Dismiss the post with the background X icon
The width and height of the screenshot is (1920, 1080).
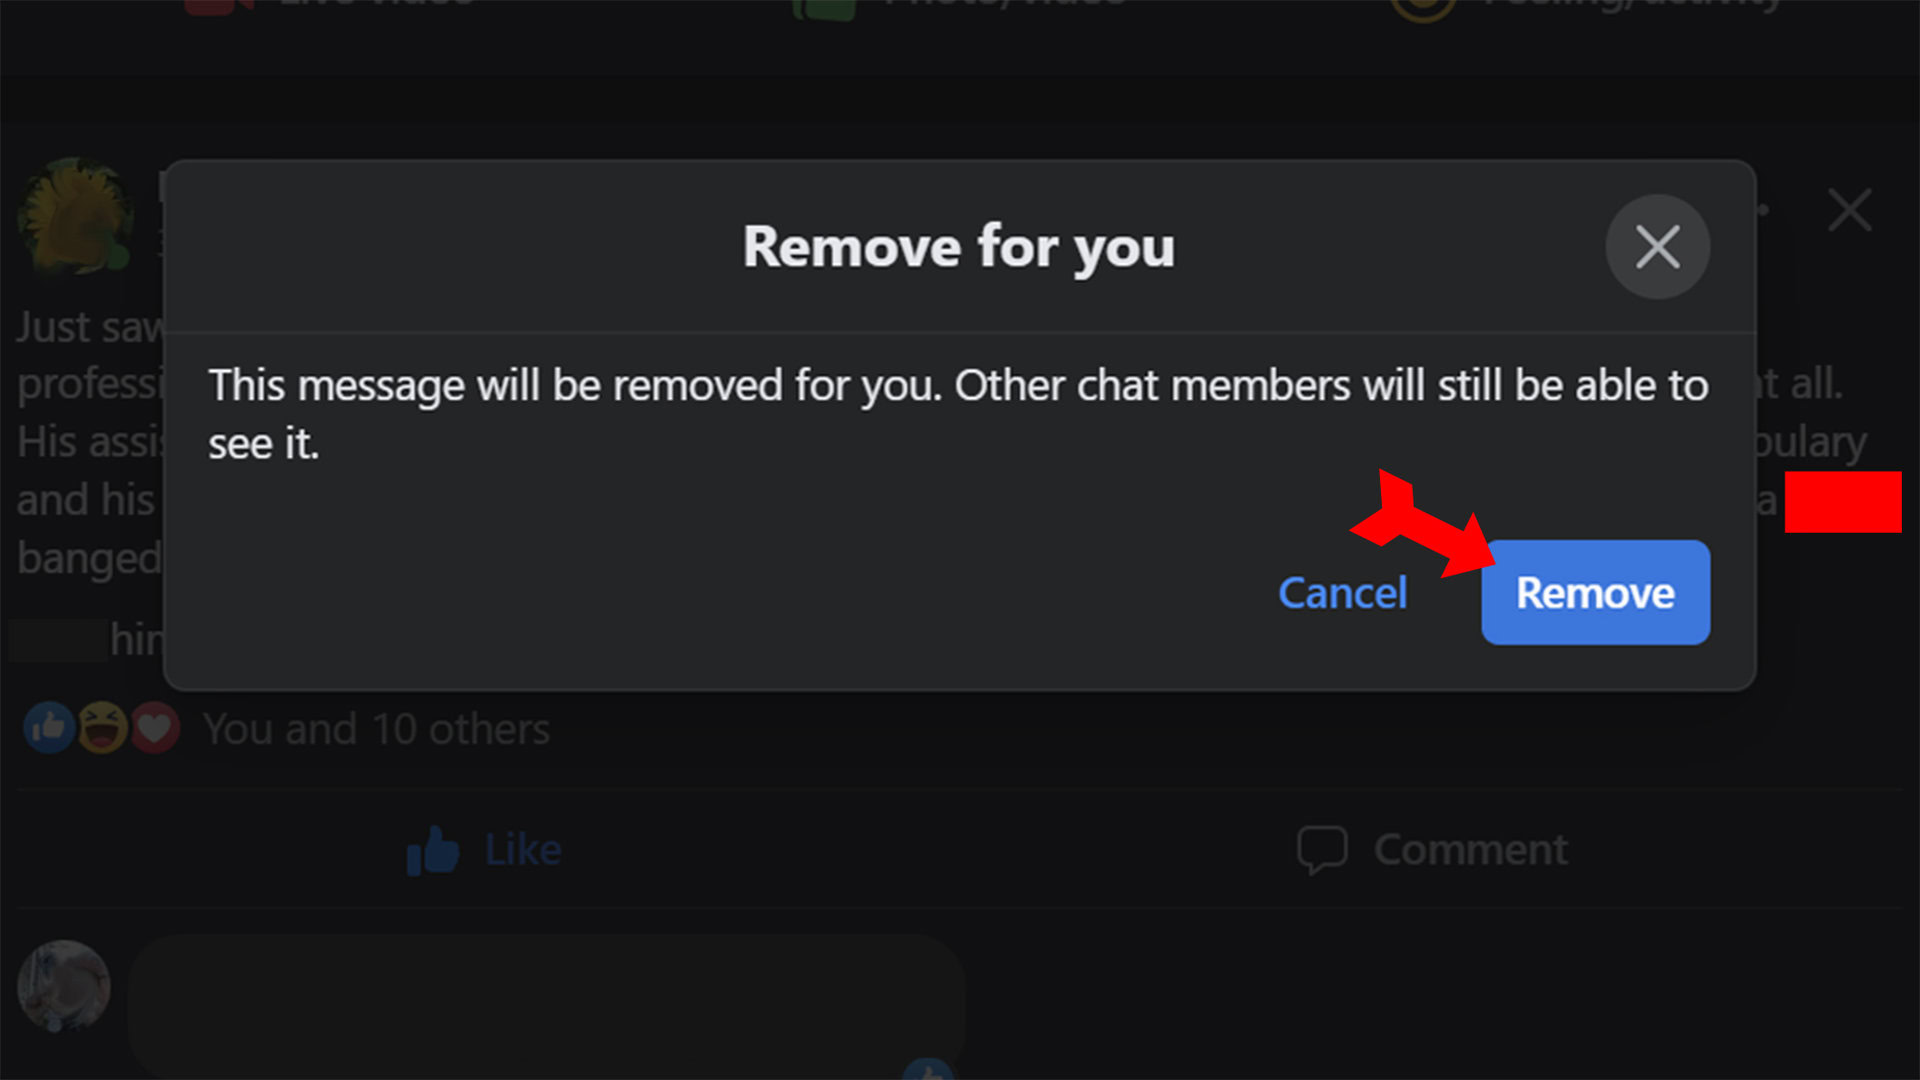(1849, 210)
